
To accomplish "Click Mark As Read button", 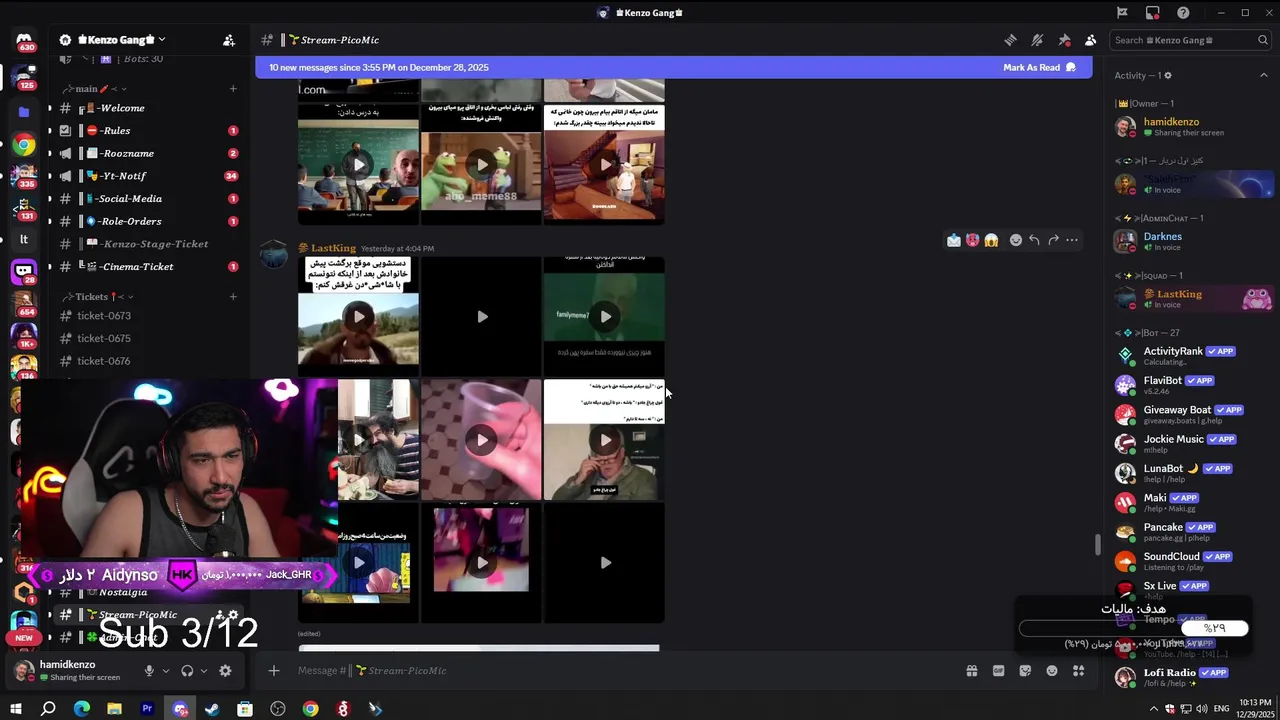I will (x=1039, y=68).
